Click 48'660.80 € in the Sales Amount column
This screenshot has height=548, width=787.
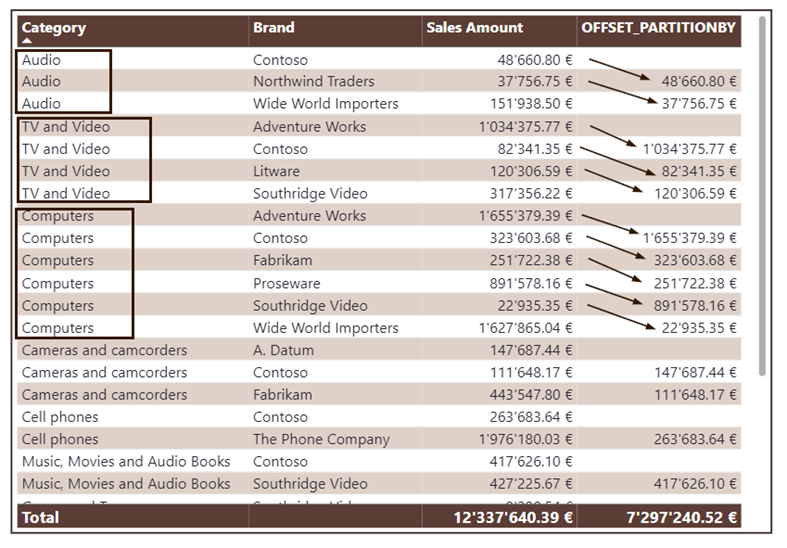(535, 60)
